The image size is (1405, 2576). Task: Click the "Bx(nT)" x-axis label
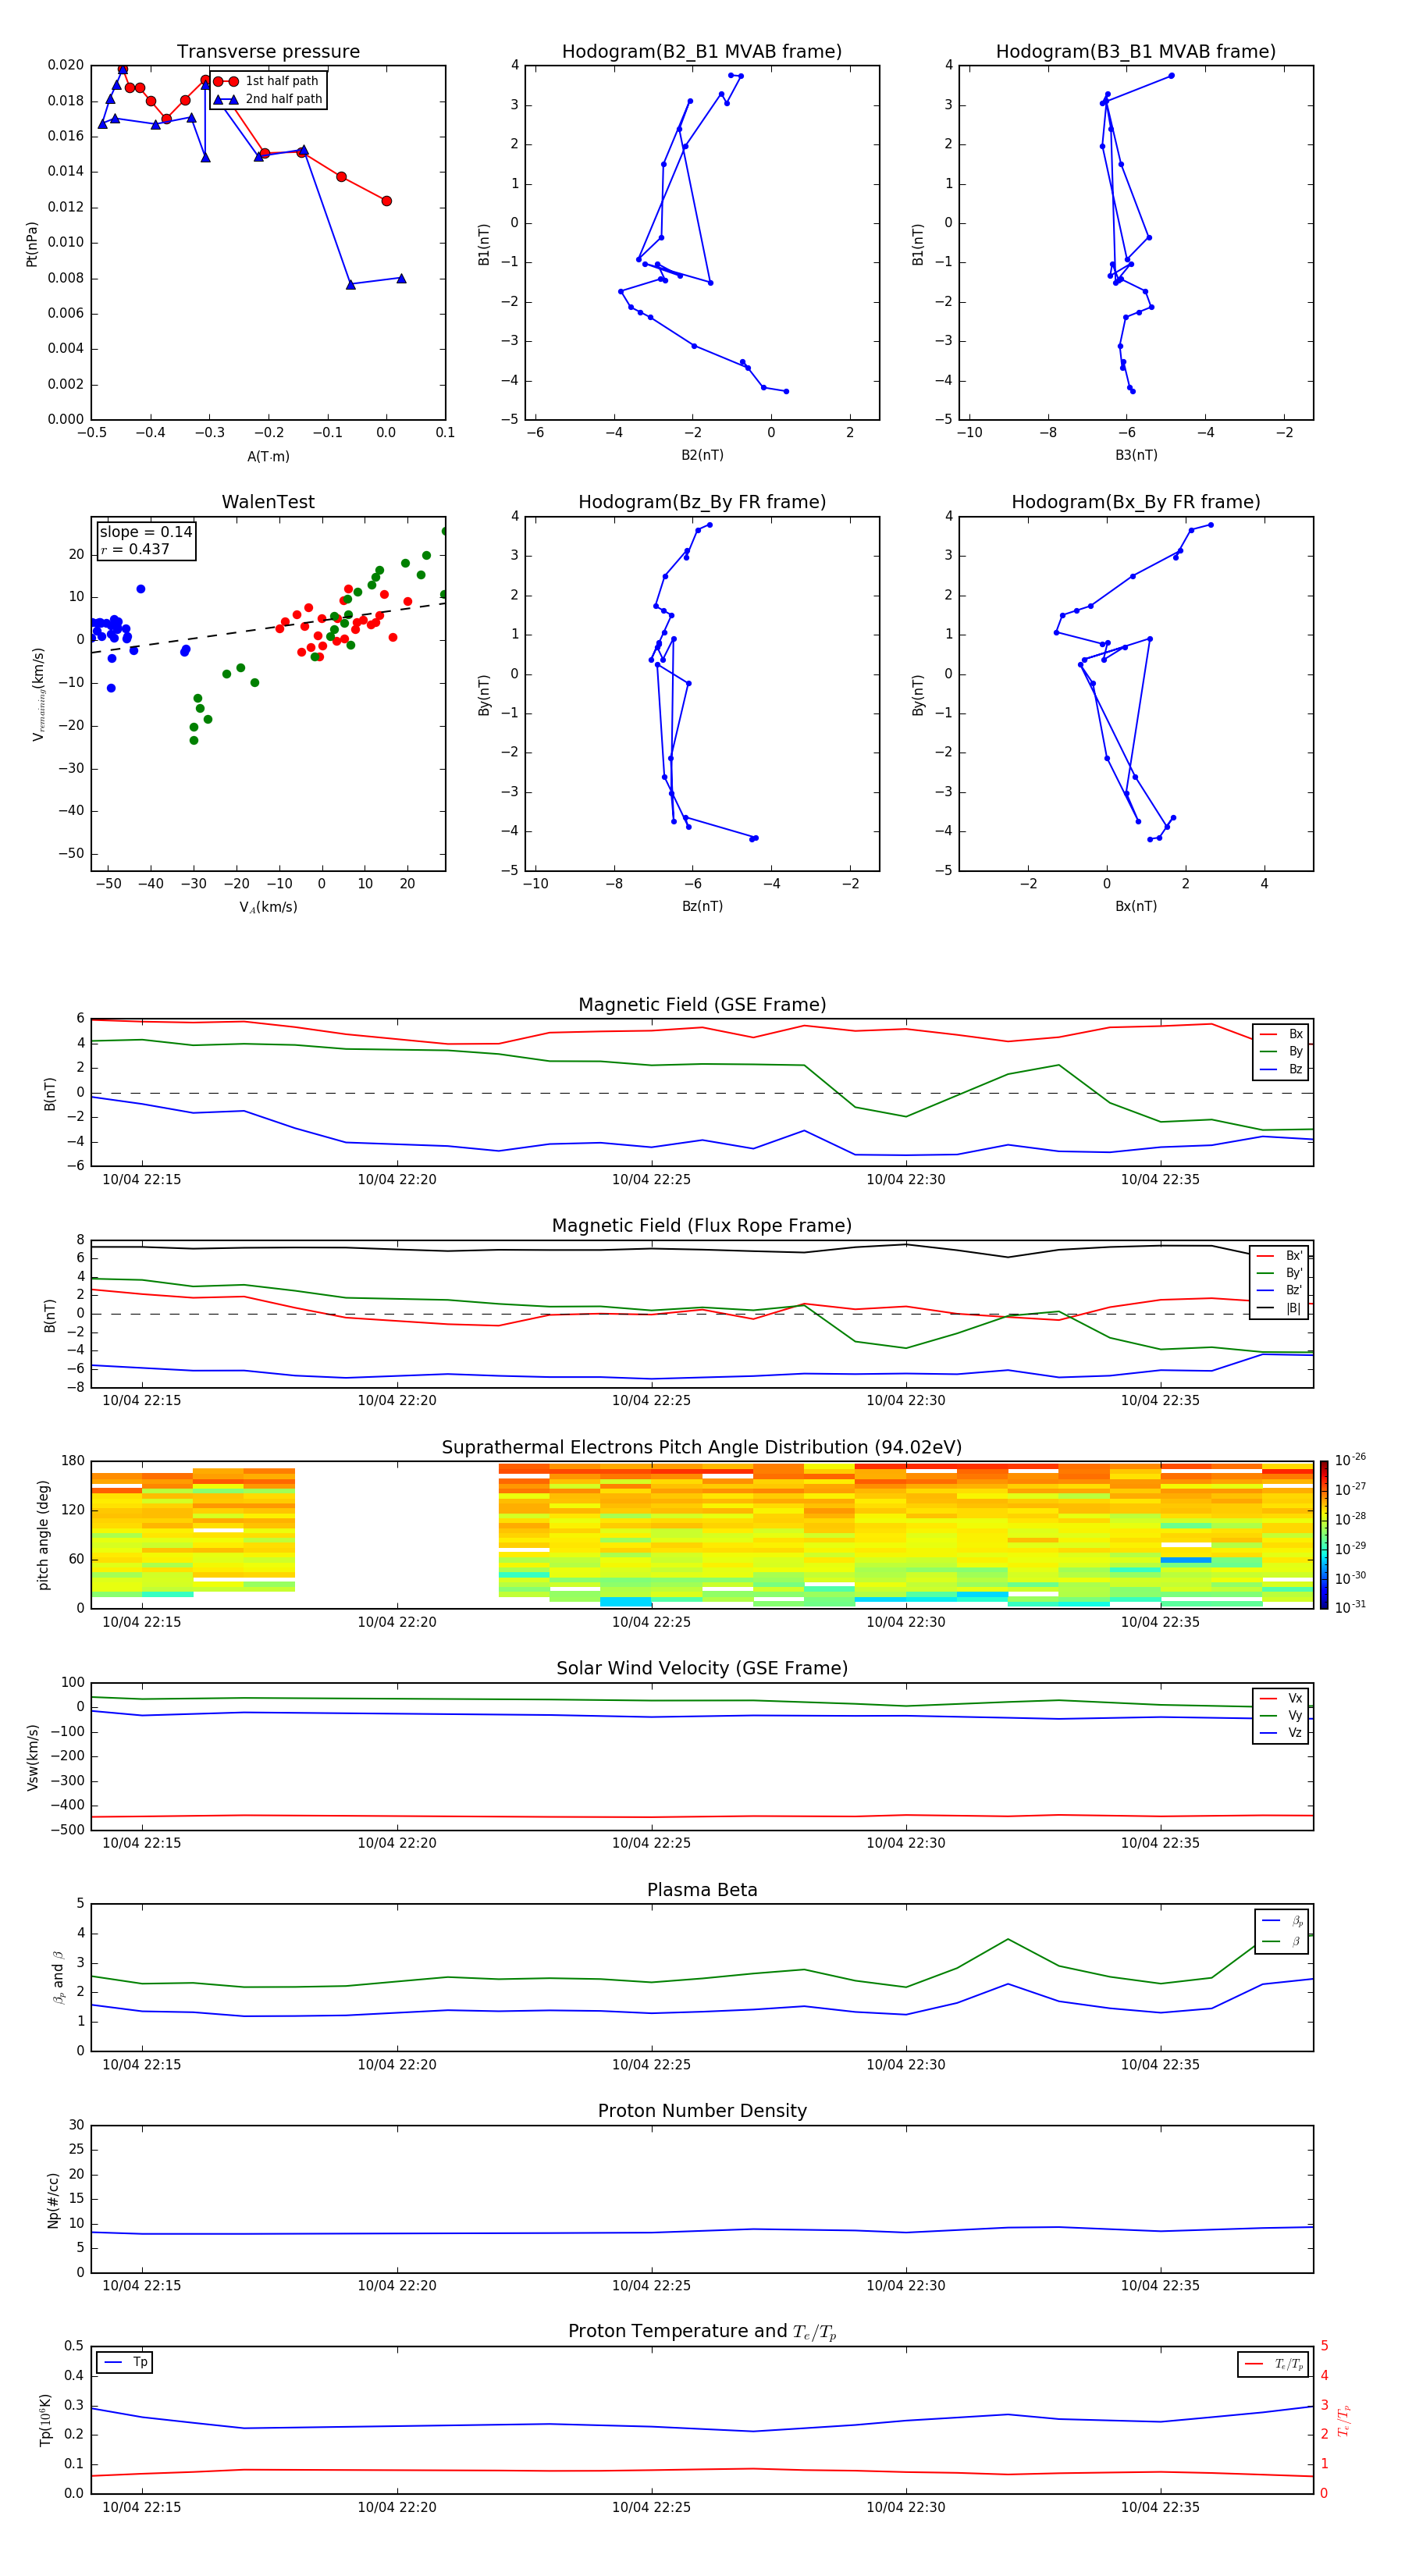pyautogui.click(x=1136, y=906)
